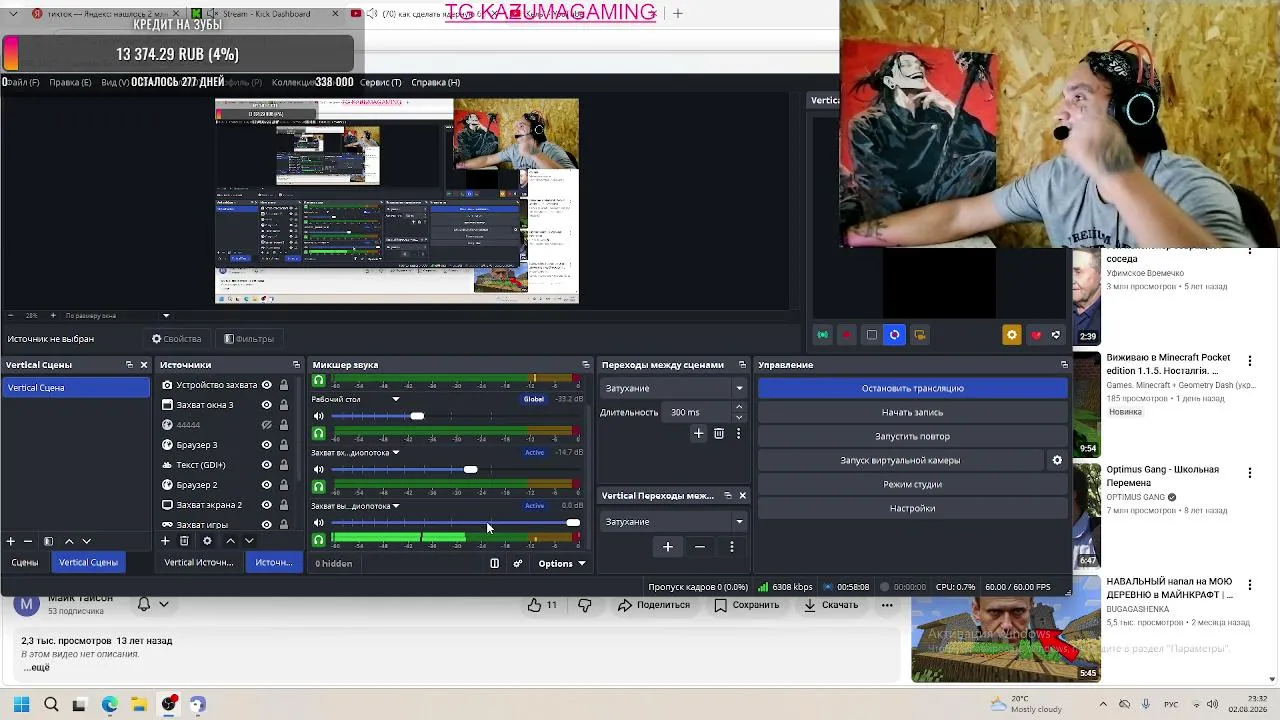Open the Справка (H) menu
This screenshot has height=720, width=1280.
coord(436,82)
